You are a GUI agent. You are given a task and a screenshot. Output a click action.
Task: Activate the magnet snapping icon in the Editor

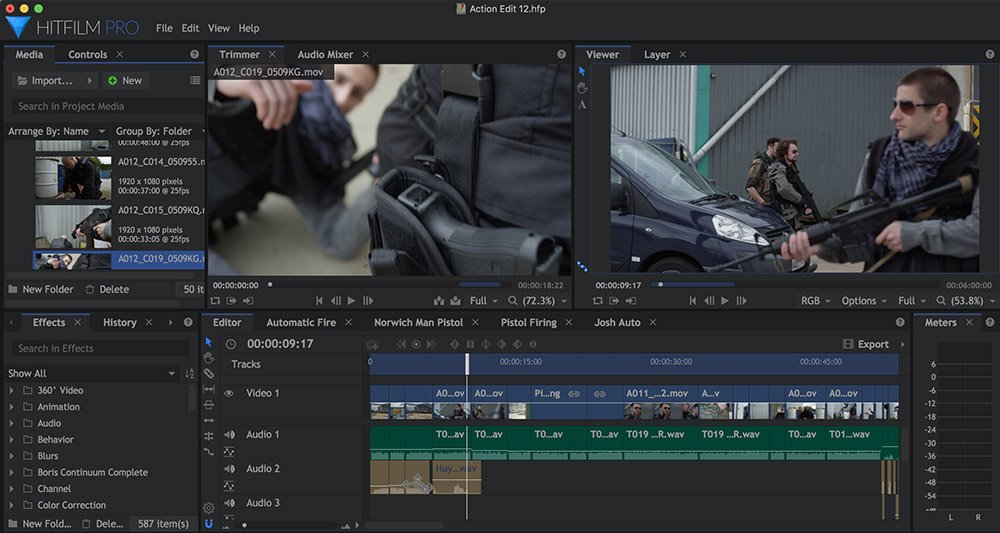coord(209,523)
